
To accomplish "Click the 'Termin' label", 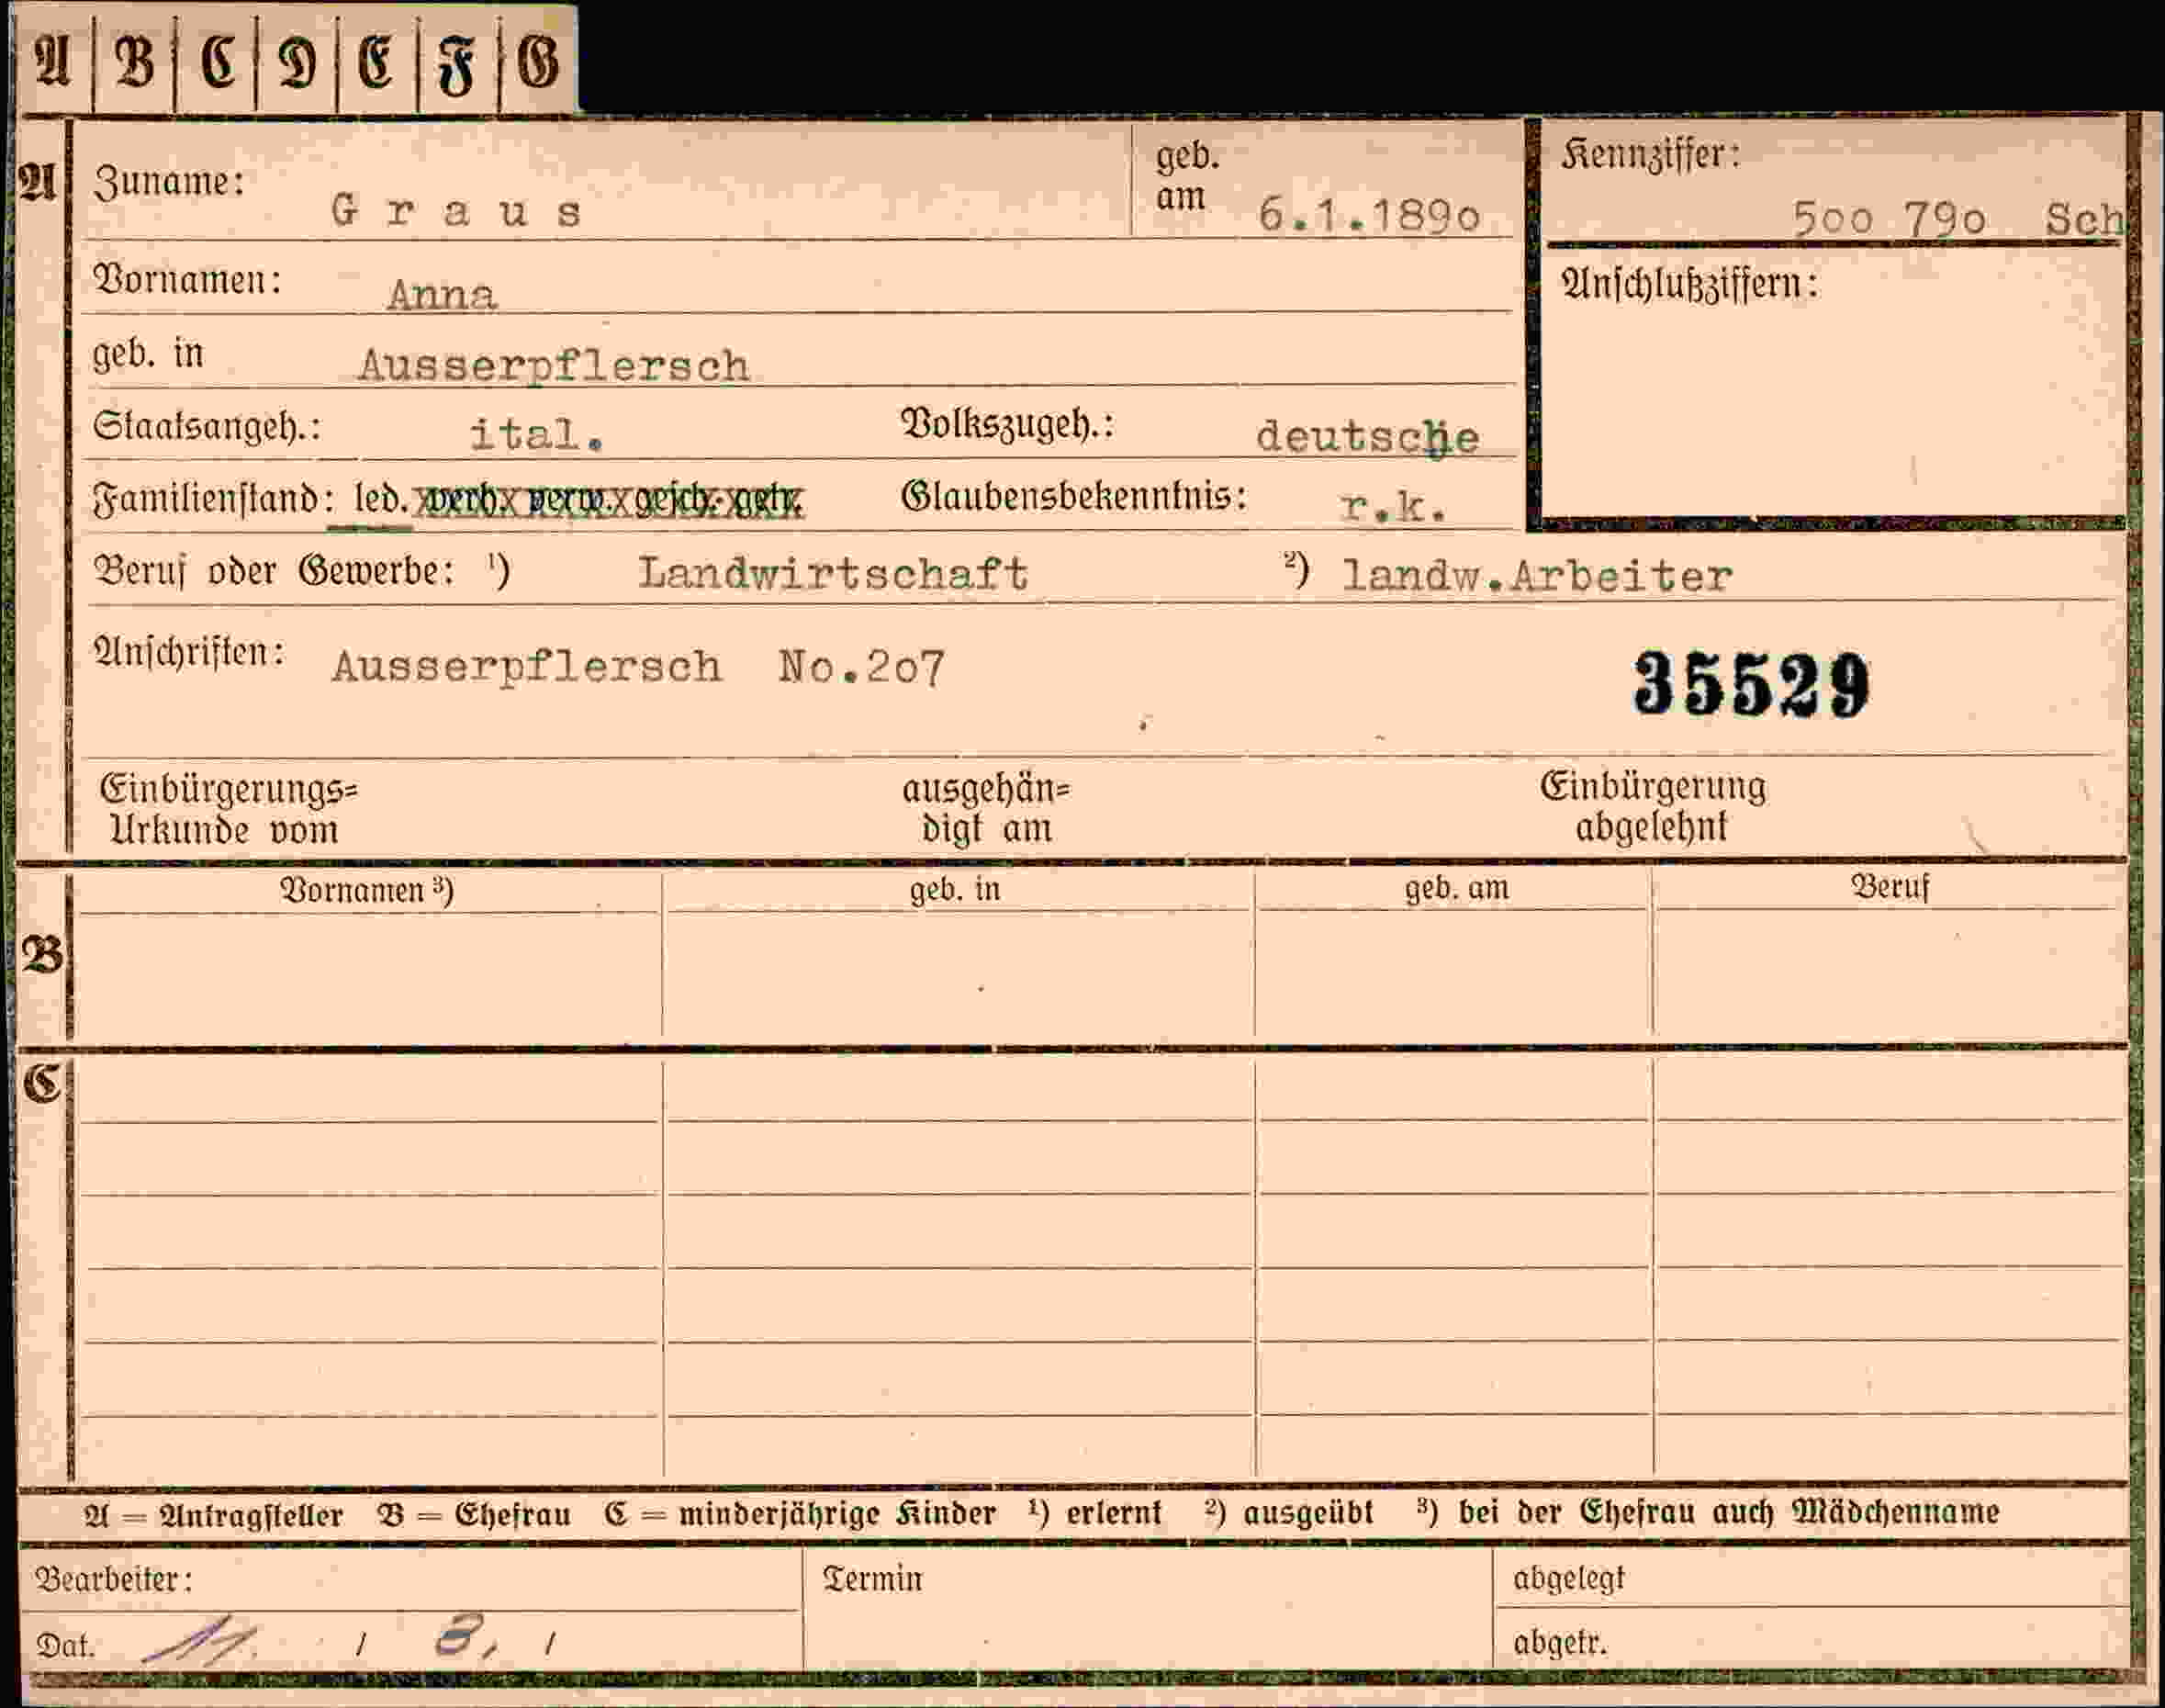I will tap(872, 1579).
